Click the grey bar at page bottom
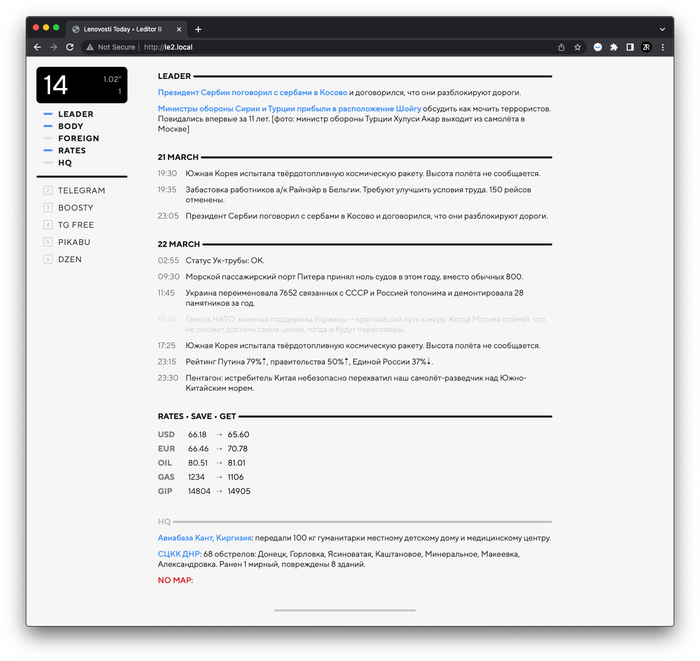The width and height of the screenshot is (700, 661). pos(345,610)
